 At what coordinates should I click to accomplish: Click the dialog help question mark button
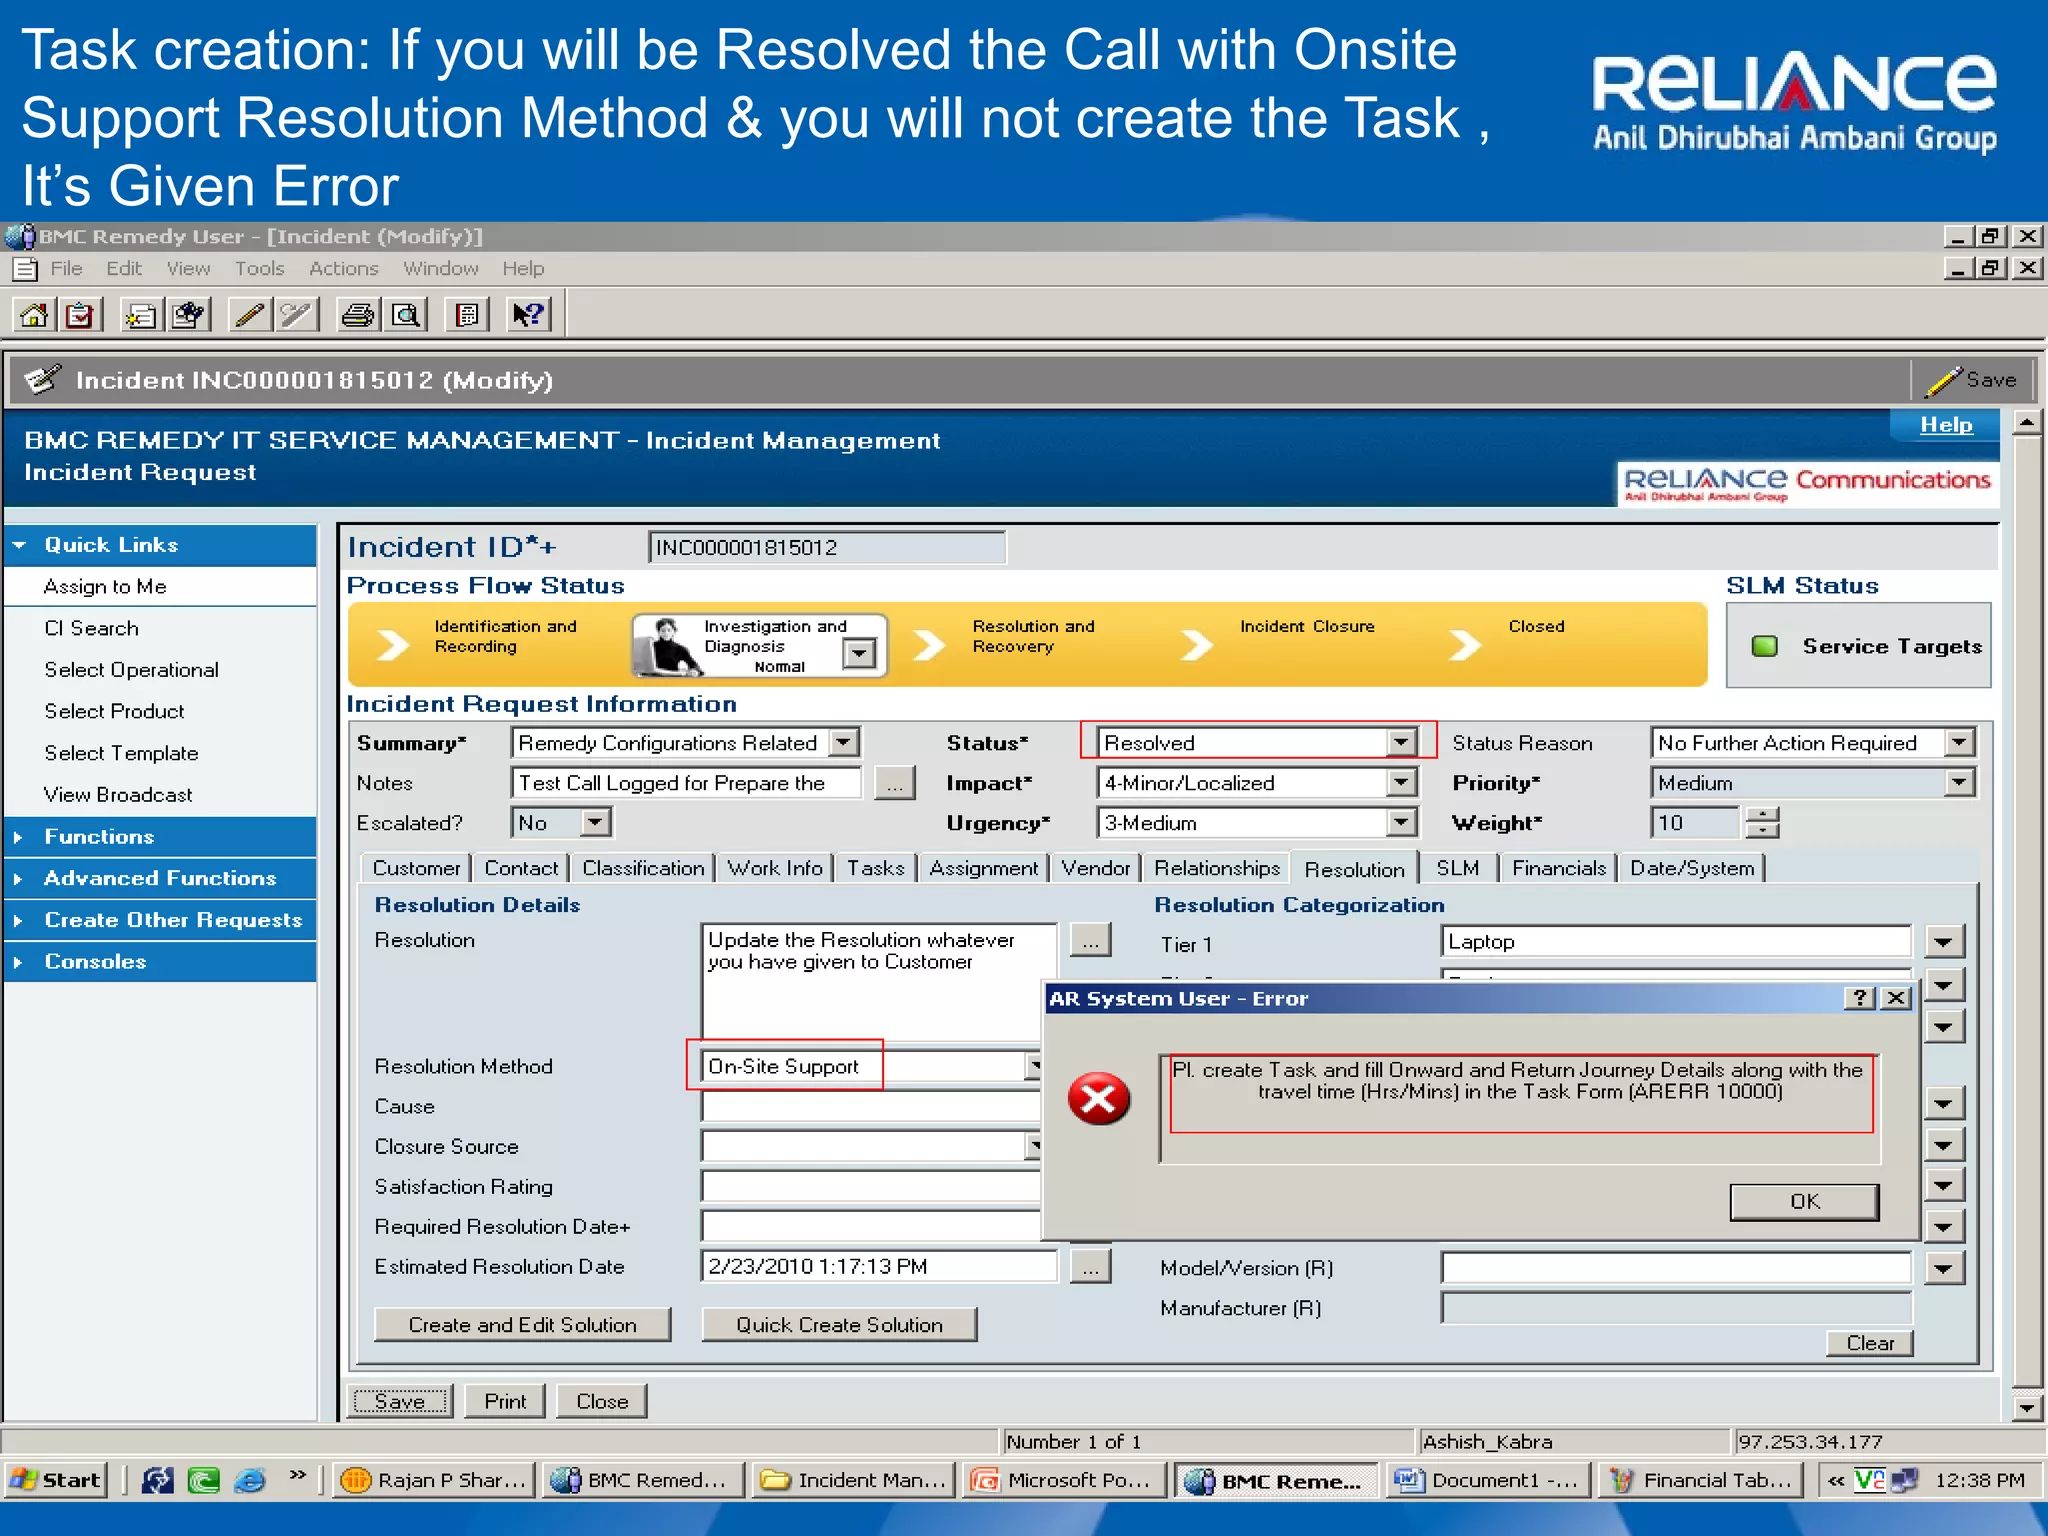click(x=1859, y=998)
